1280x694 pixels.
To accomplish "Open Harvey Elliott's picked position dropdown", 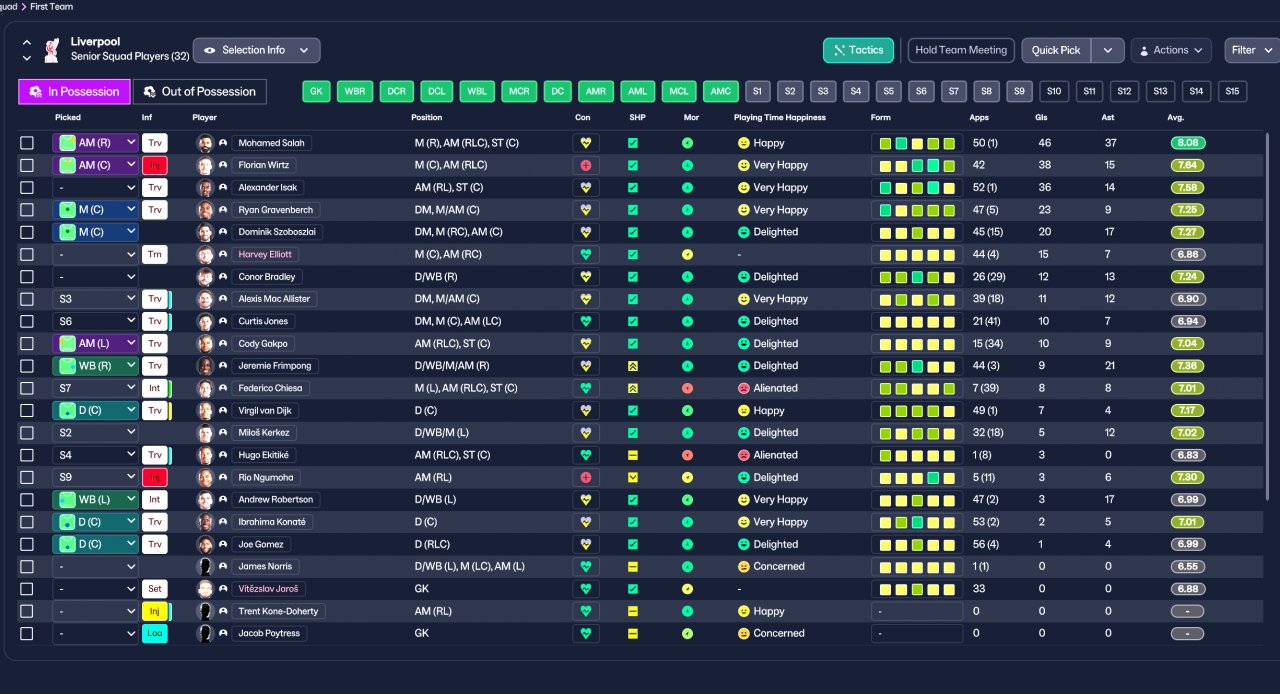I will pos(95,254).
